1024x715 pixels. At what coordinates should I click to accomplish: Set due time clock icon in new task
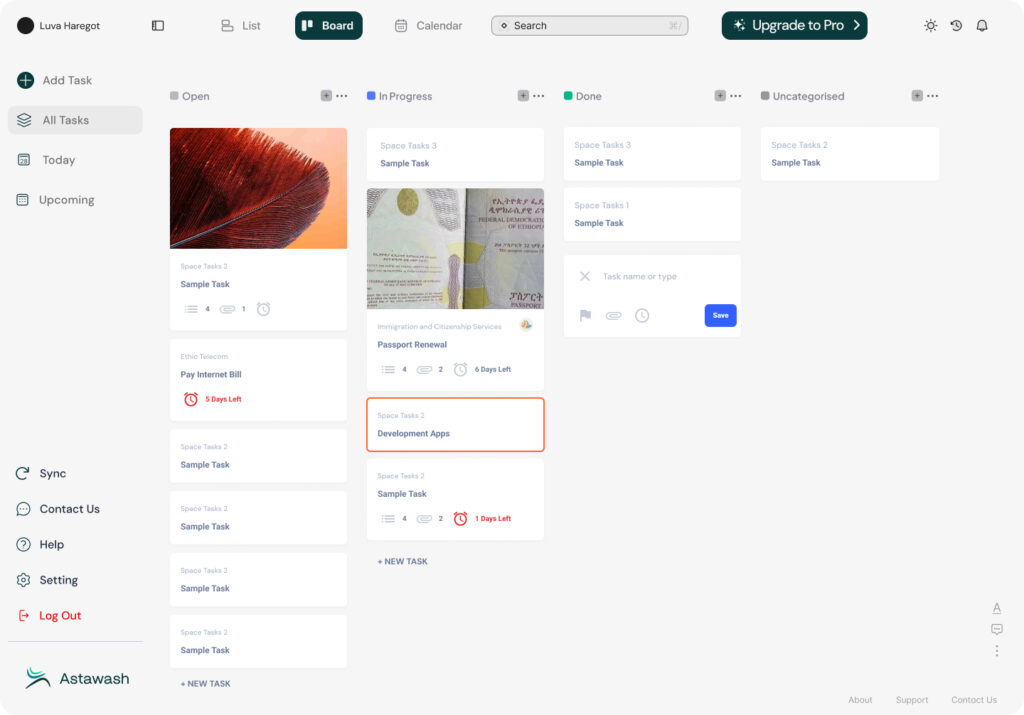[642, 316]
